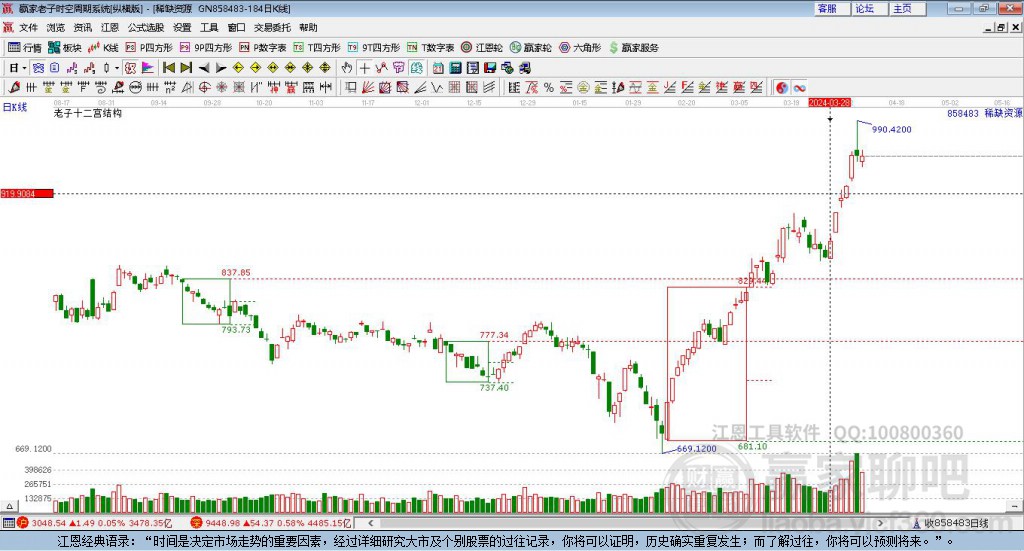Toggle the highlighted 线 icon in toolbar
Image resolution: width=1024 pixels, height=551 pixels.
click(417, 68)
